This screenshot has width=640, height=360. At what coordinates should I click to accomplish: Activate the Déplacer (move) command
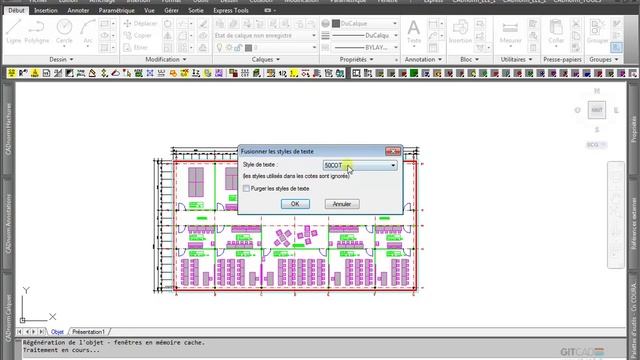pyautogui.click(x=140, y=24)
